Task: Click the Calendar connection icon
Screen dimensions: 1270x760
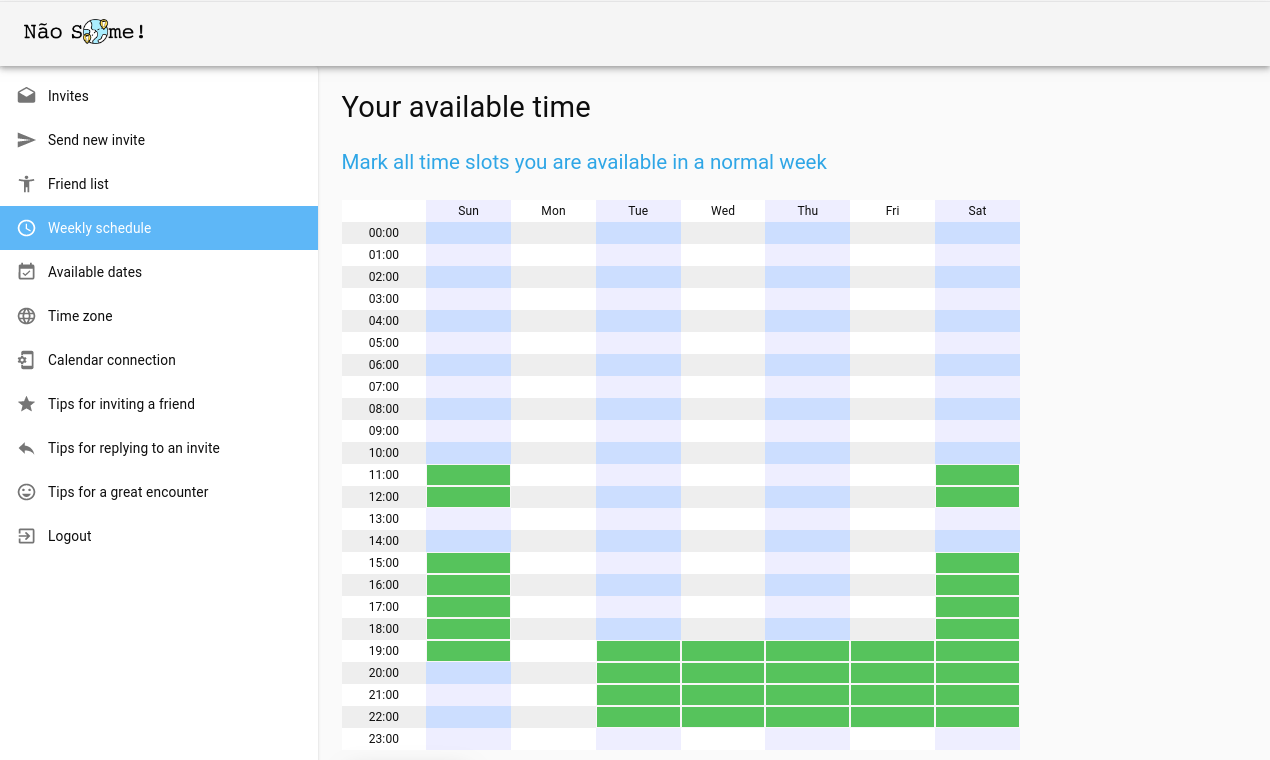Action: point(27,360)
